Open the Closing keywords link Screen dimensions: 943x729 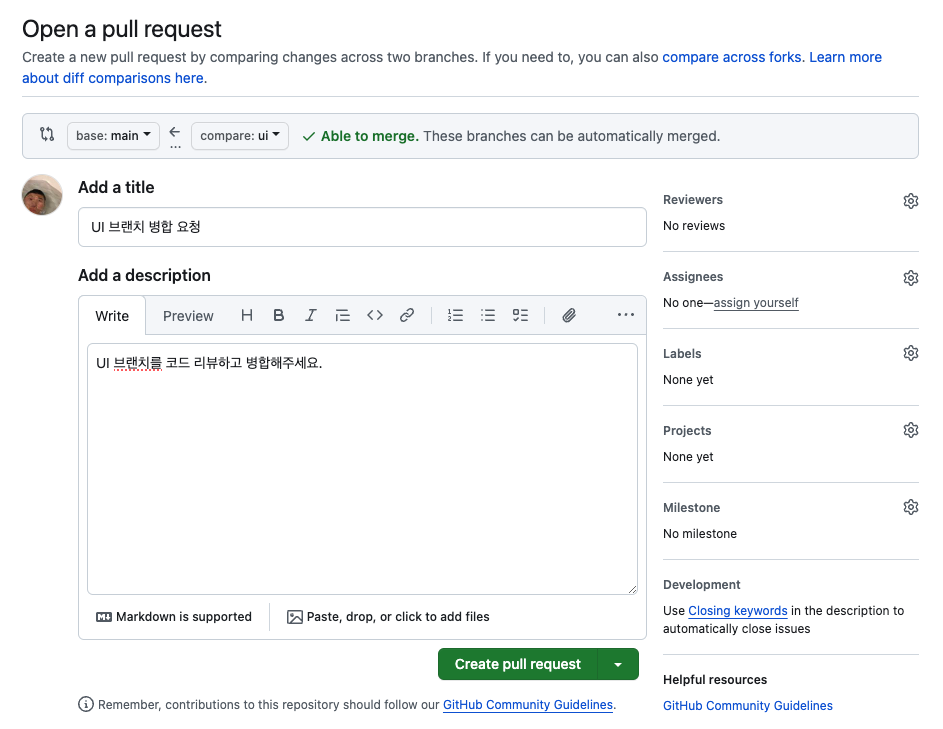[x=737, y=611]
